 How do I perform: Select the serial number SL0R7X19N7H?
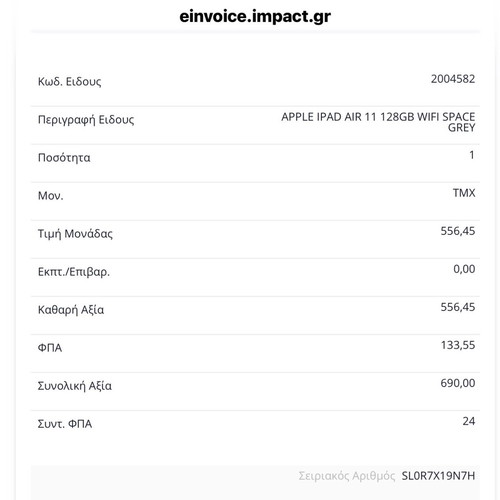click(x=438, y=476)
